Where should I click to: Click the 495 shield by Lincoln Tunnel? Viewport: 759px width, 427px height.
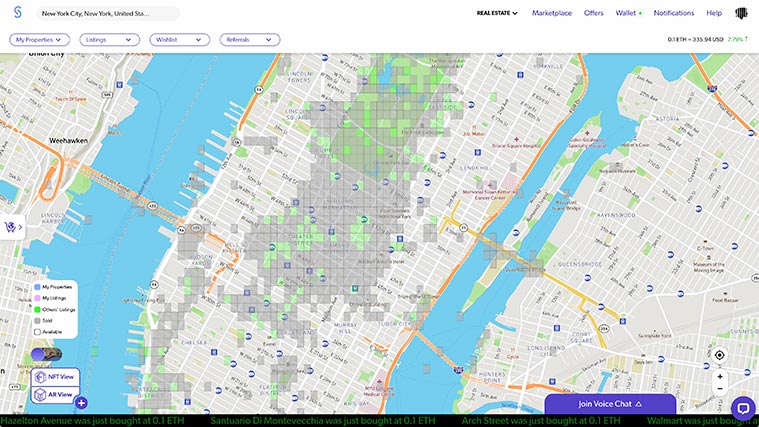(x=153, y=206)
